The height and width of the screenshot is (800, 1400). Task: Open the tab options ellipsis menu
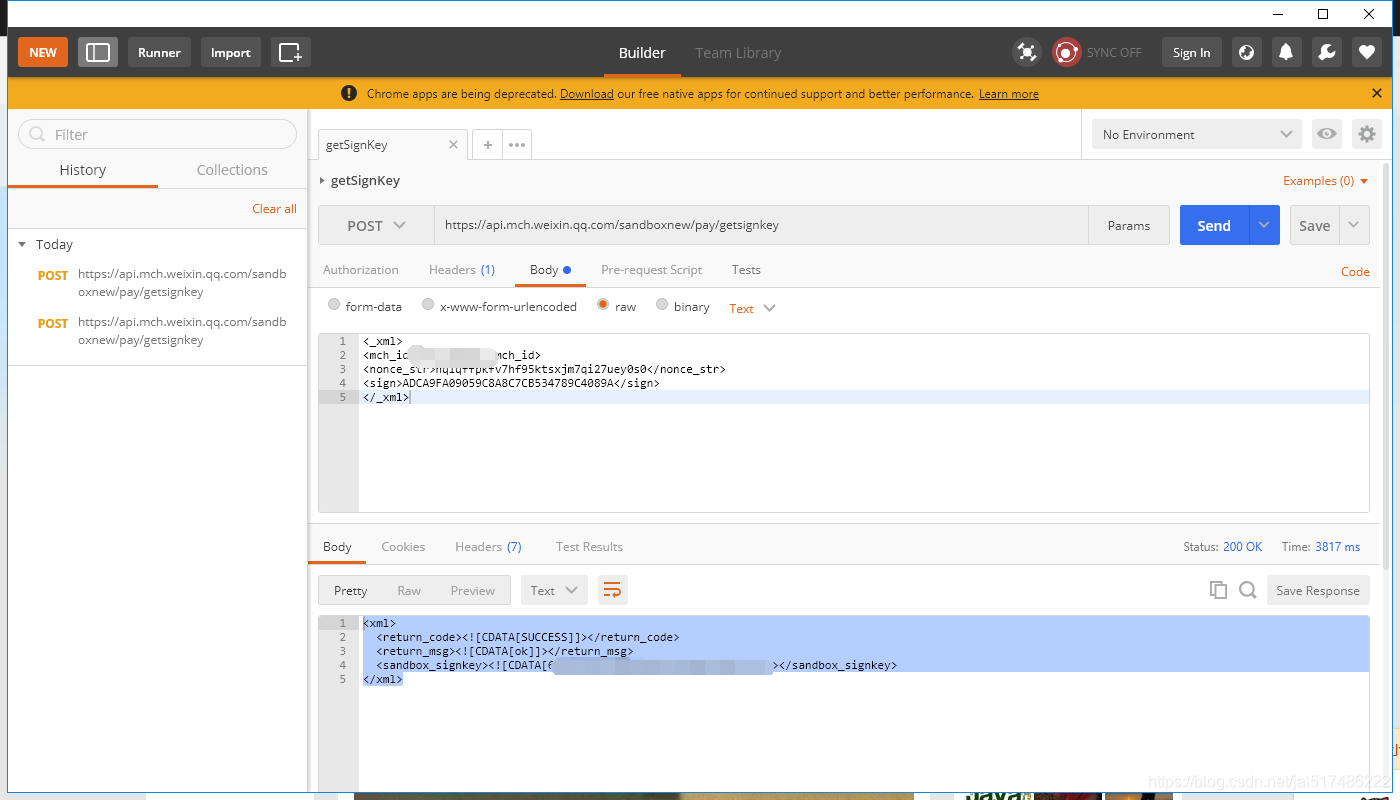pyautogui.click(x=516, y=145)
